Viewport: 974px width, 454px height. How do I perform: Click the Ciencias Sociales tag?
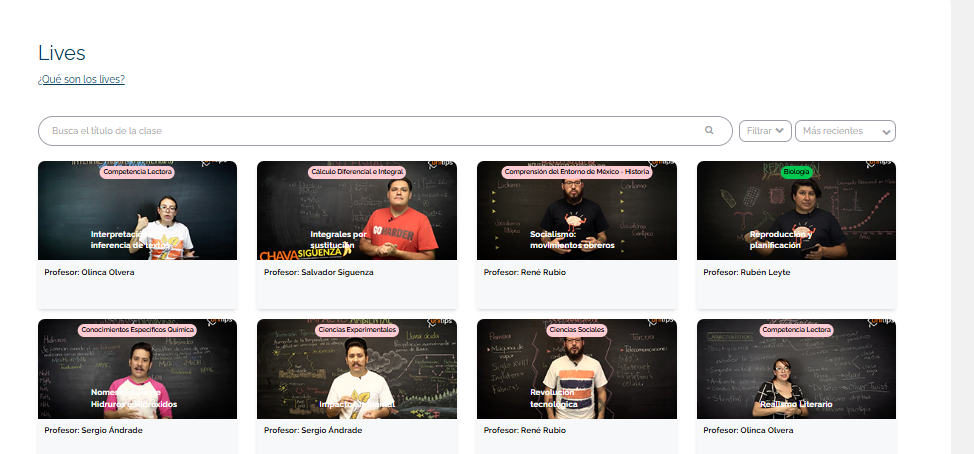(577, 330)
